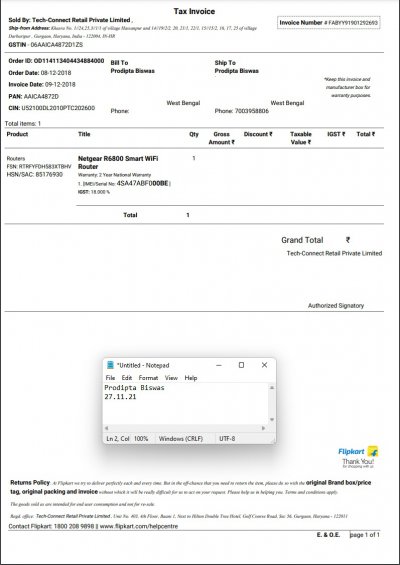The width and height of the screenshot is (400, 565).
Task: Maximize the Untitled Notepad window
Action: tap(241, 365)
